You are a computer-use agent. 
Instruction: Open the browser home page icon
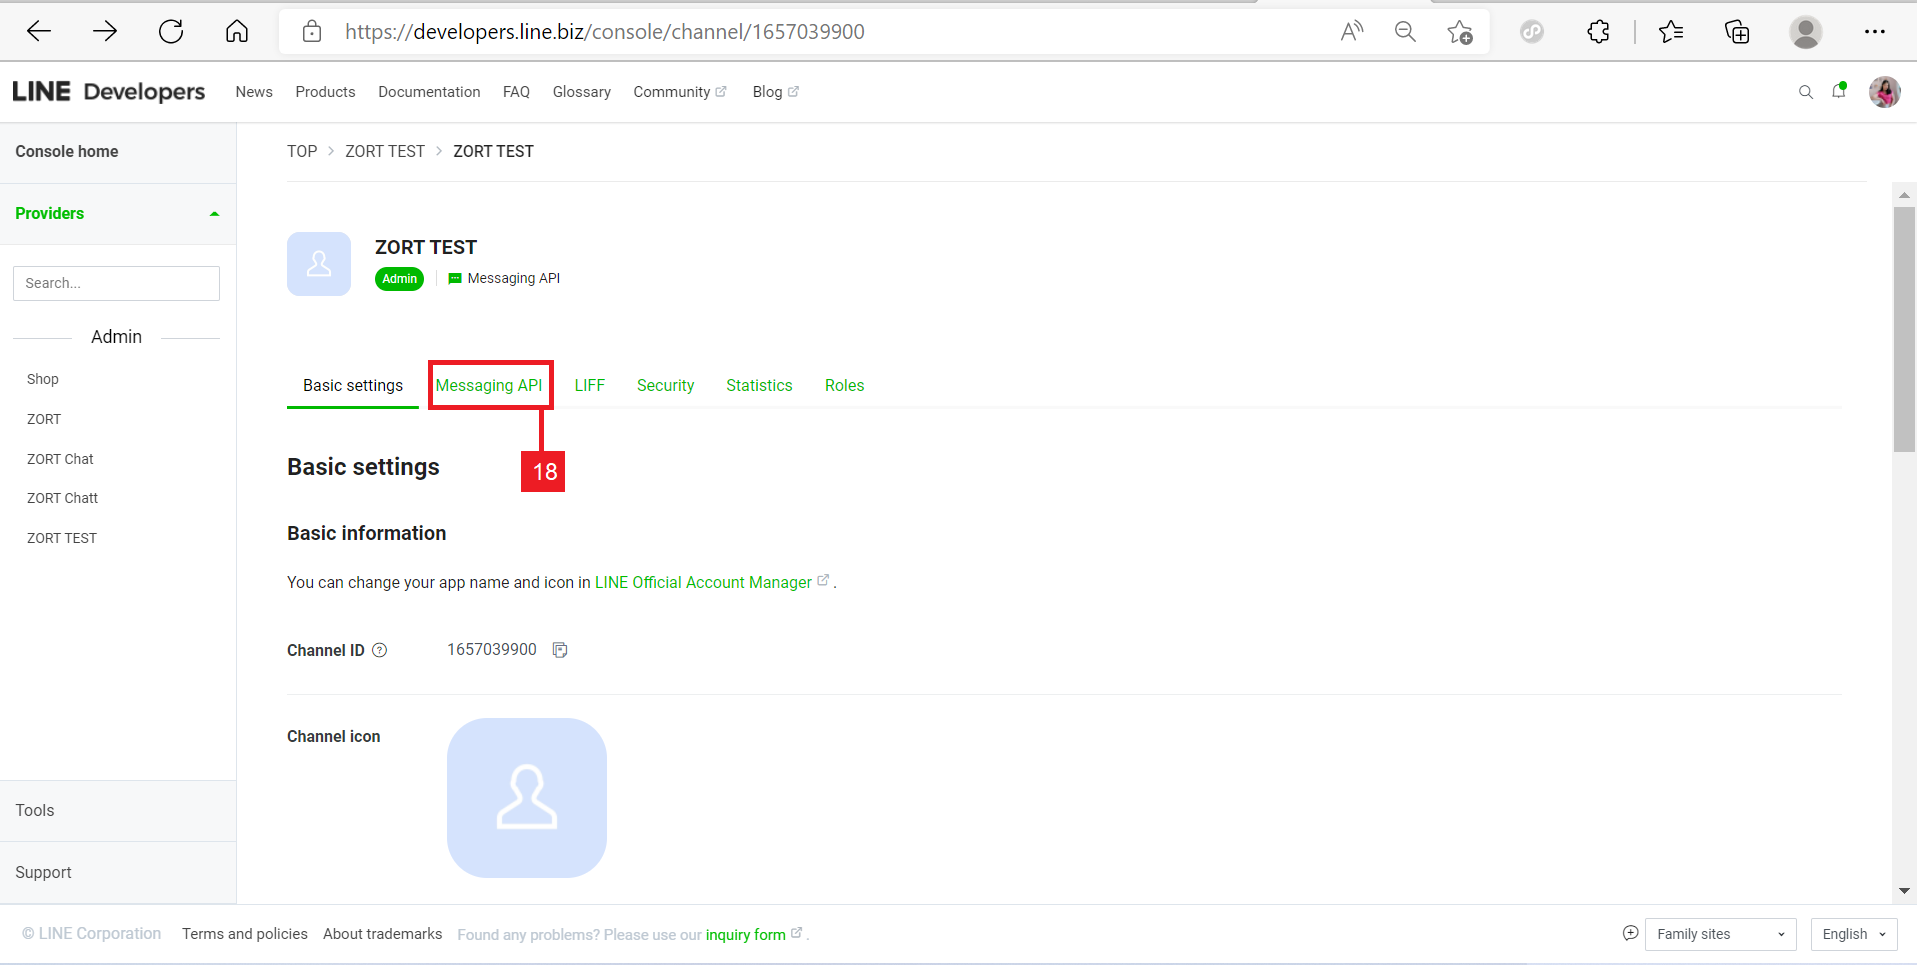tap(237, 32)
